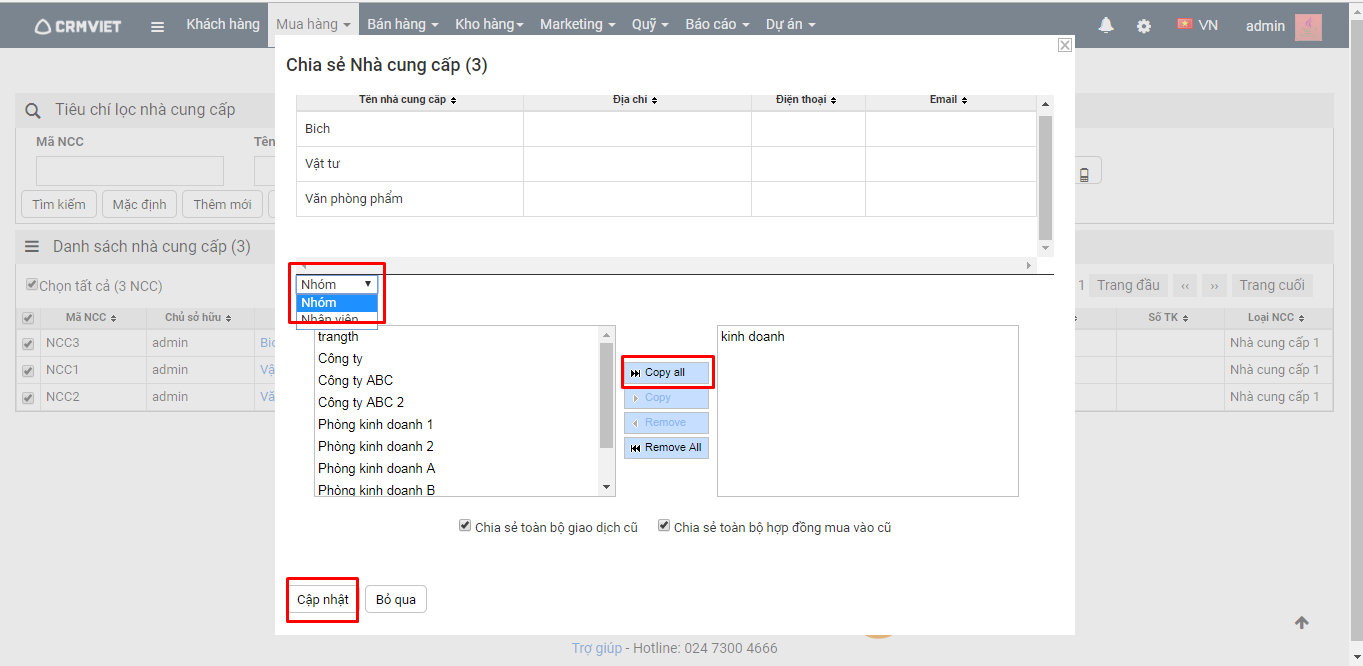Viewport: 1363px width, 666px height.
Task: Open the settings gear icon
Action: point(1144,26)
